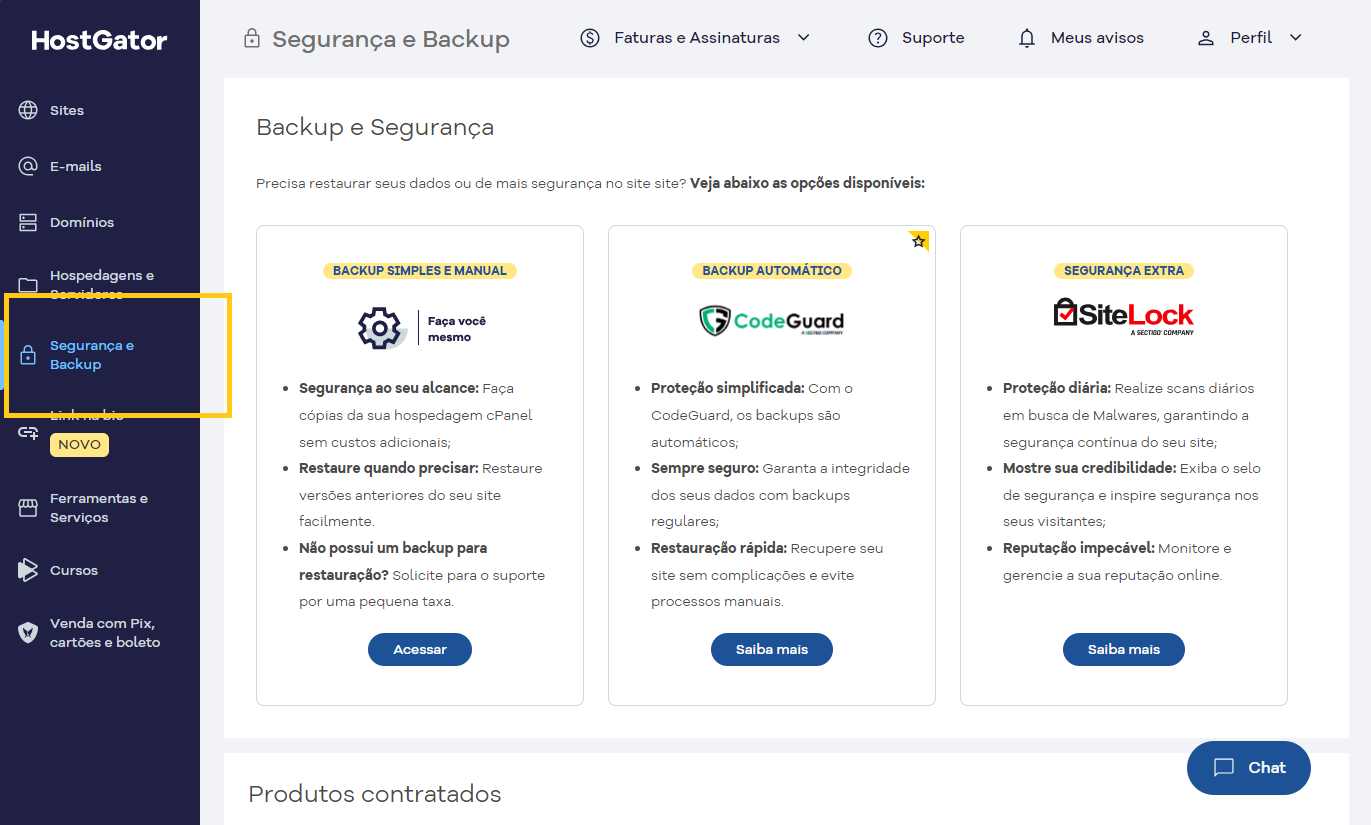Click the SiteLock logo
Viewport: 1371px width, 825px height.
click(1124, 316)
